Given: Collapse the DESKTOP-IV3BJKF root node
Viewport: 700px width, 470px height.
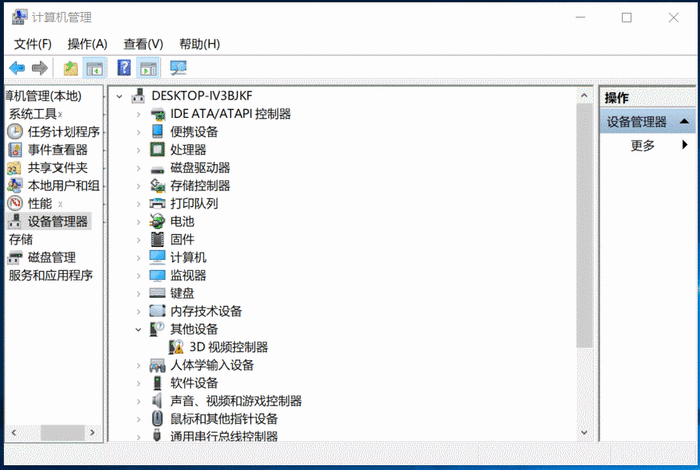Looking at the screenshot, I should (x=119, y=96).
